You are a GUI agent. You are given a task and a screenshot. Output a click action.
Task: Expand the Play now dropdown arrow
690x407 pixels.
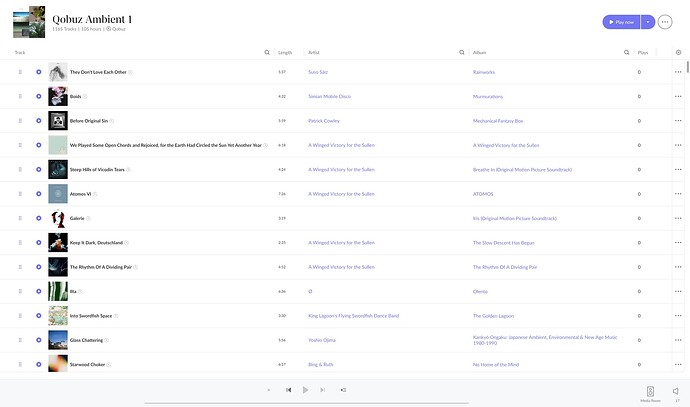648,21
